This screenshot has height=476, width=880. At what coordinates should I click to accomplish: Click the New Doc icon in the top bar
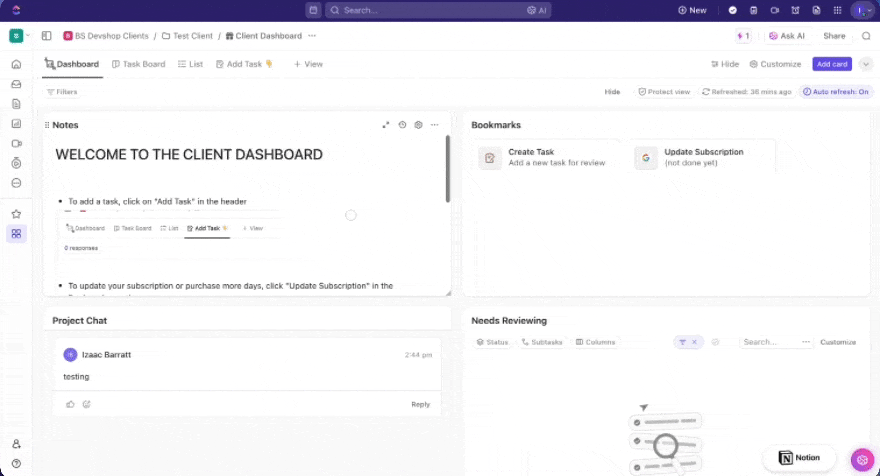tap(816, 10)
